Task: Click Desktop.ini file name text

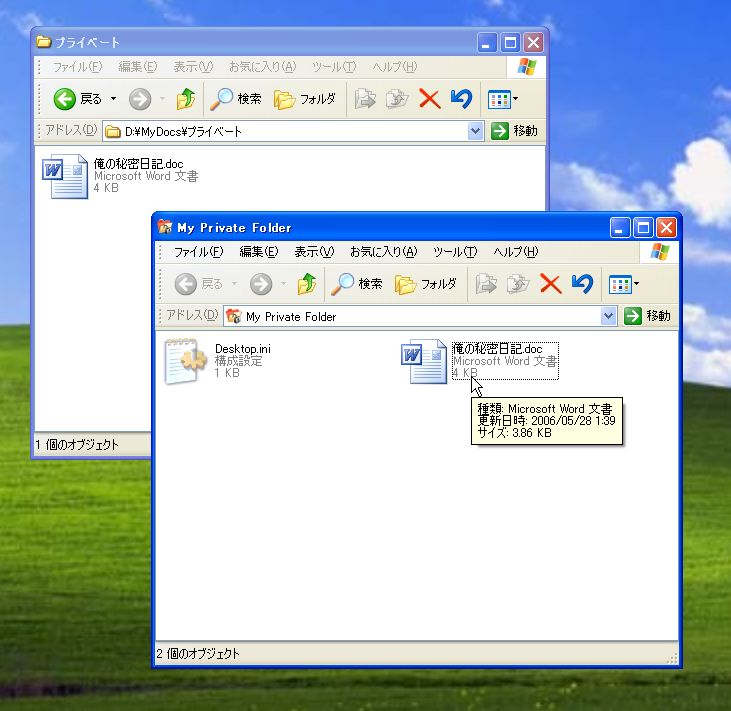Action: click(242, 349)
